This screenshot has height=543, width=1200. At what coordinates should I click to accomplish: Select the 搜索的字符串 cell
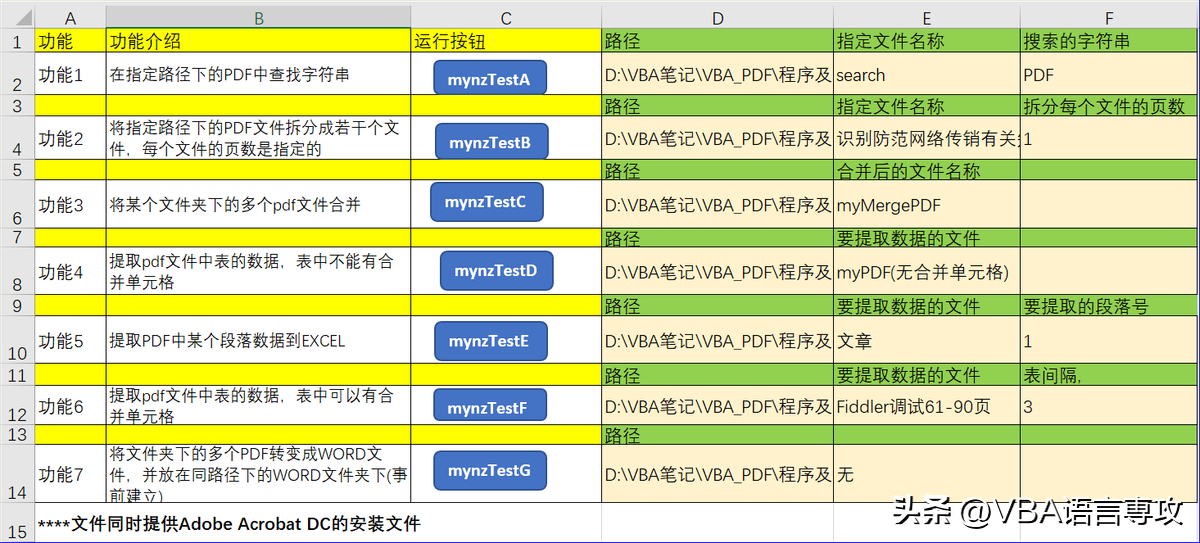coord(1109,42)
